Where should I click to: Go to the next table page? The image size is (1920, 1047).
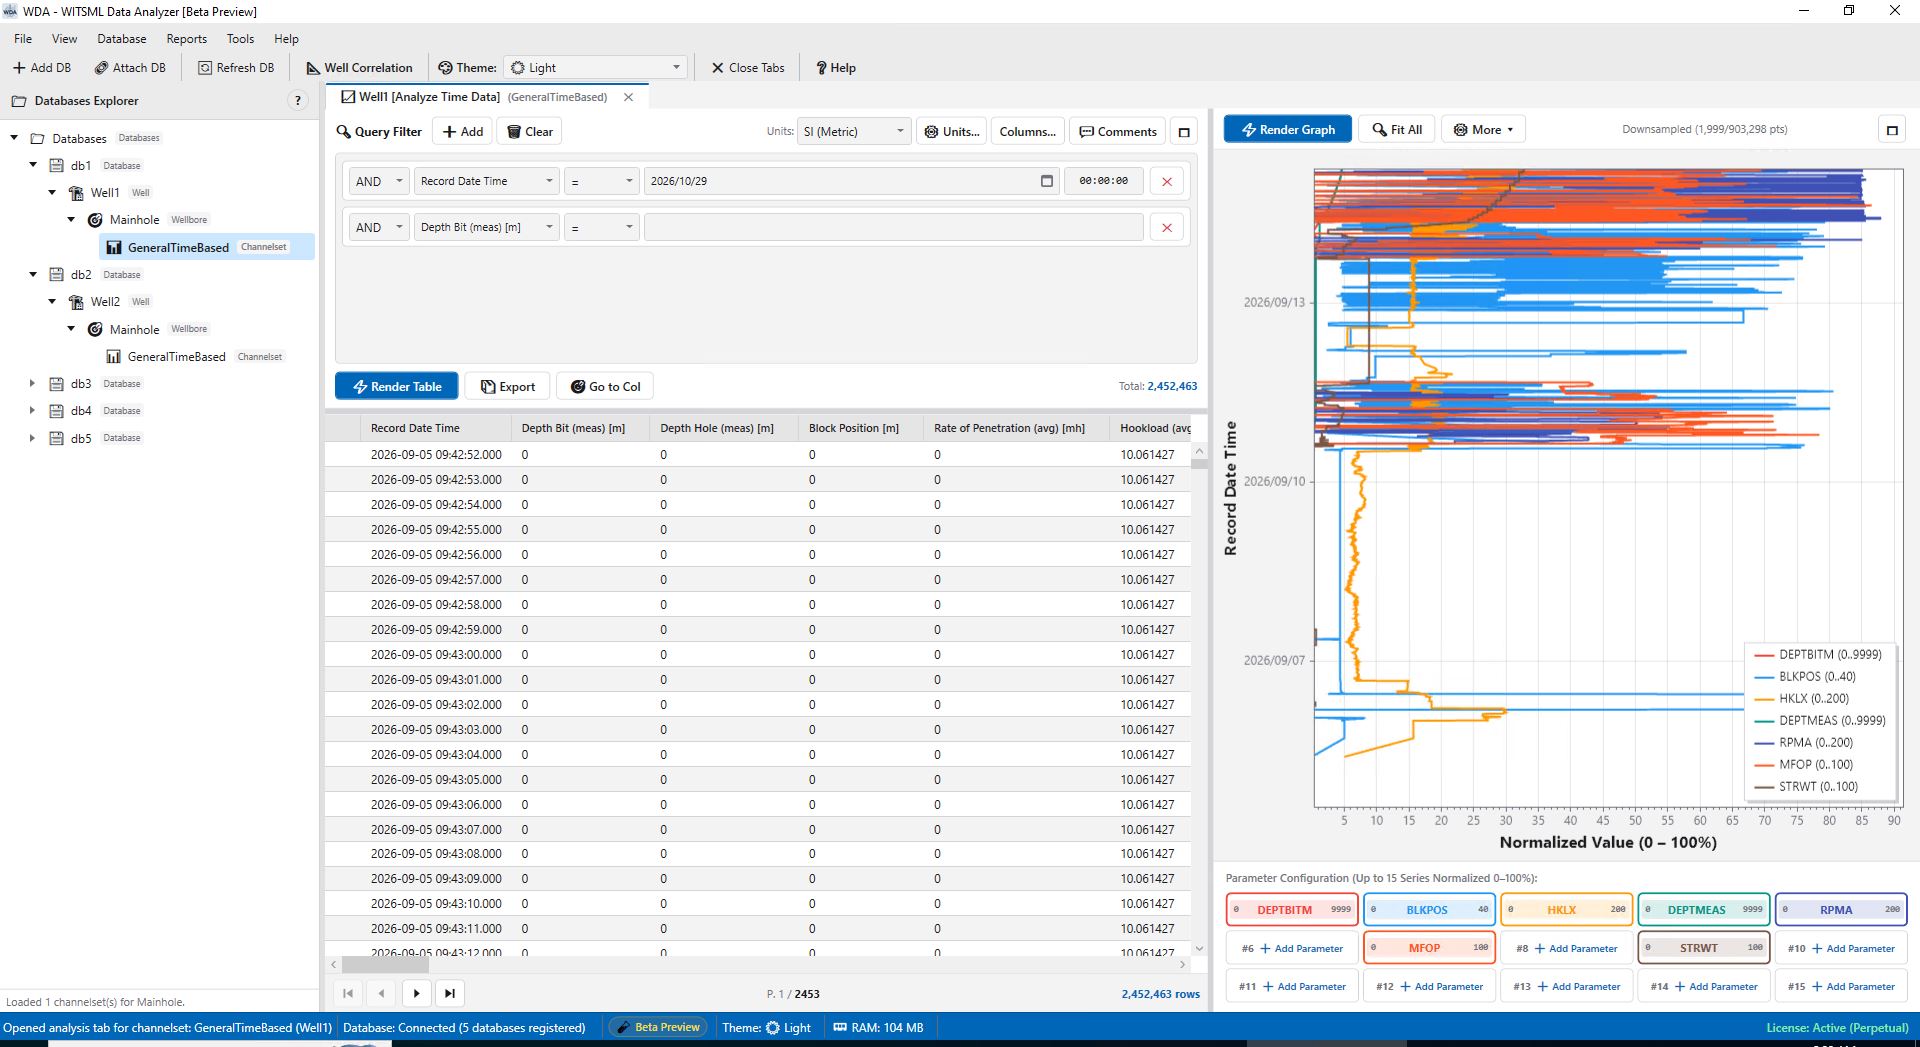click(x=416, y=993)
